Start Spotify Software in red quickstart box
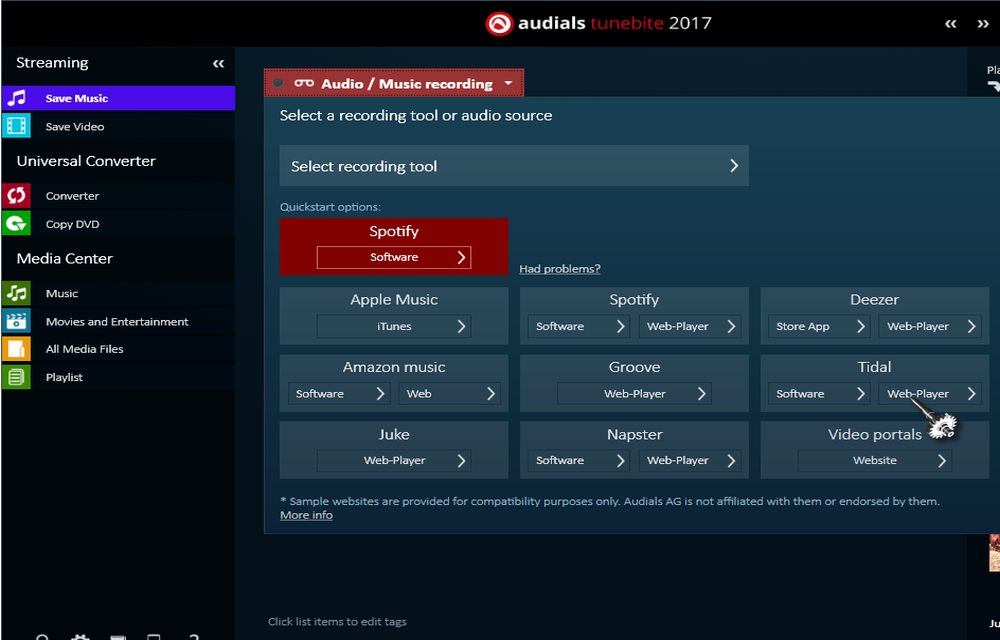This screenshot has height=640, width=1000. [394, 257]
